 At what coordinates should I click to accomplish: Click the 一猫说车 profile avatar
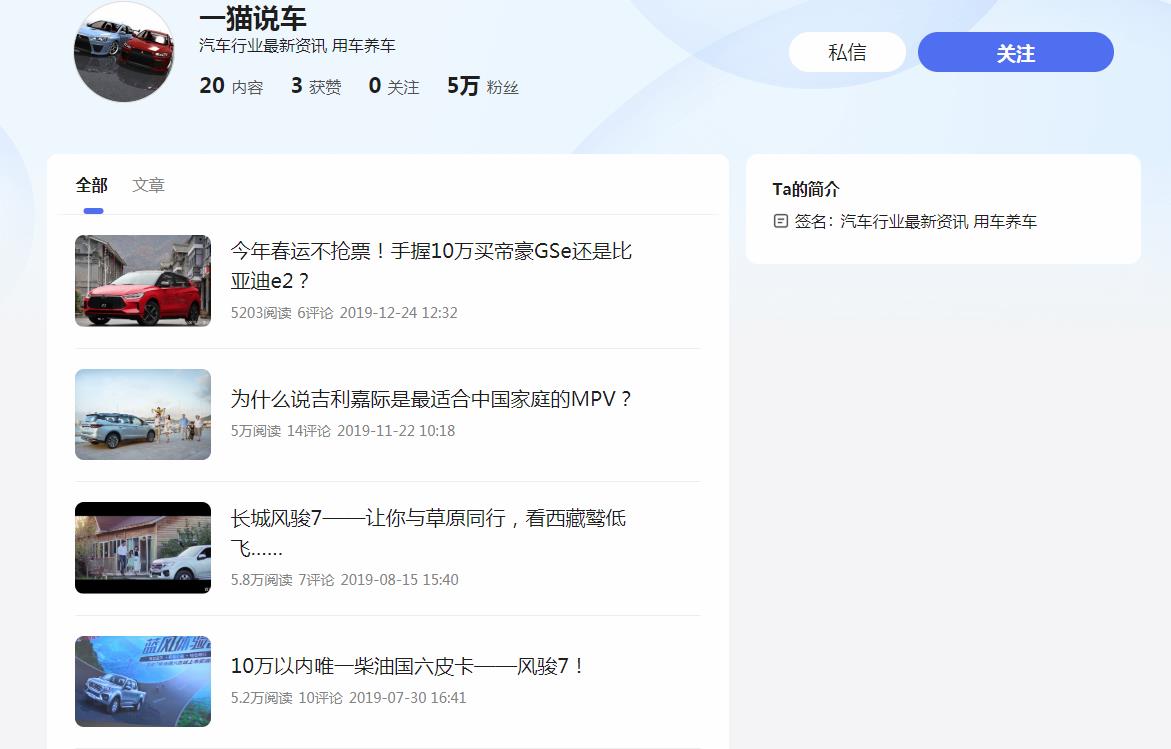[x=124, y=52]
